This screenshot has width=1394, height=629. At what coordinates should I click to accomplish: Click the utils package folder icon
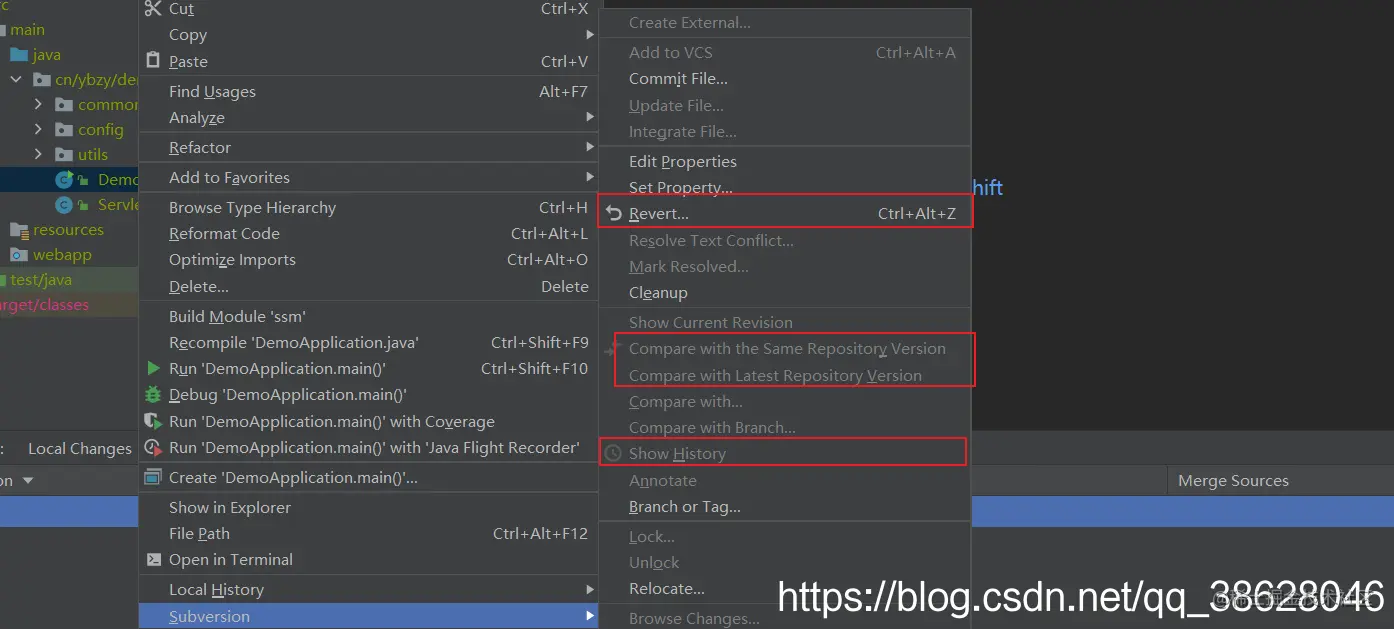tap(64, 155)
